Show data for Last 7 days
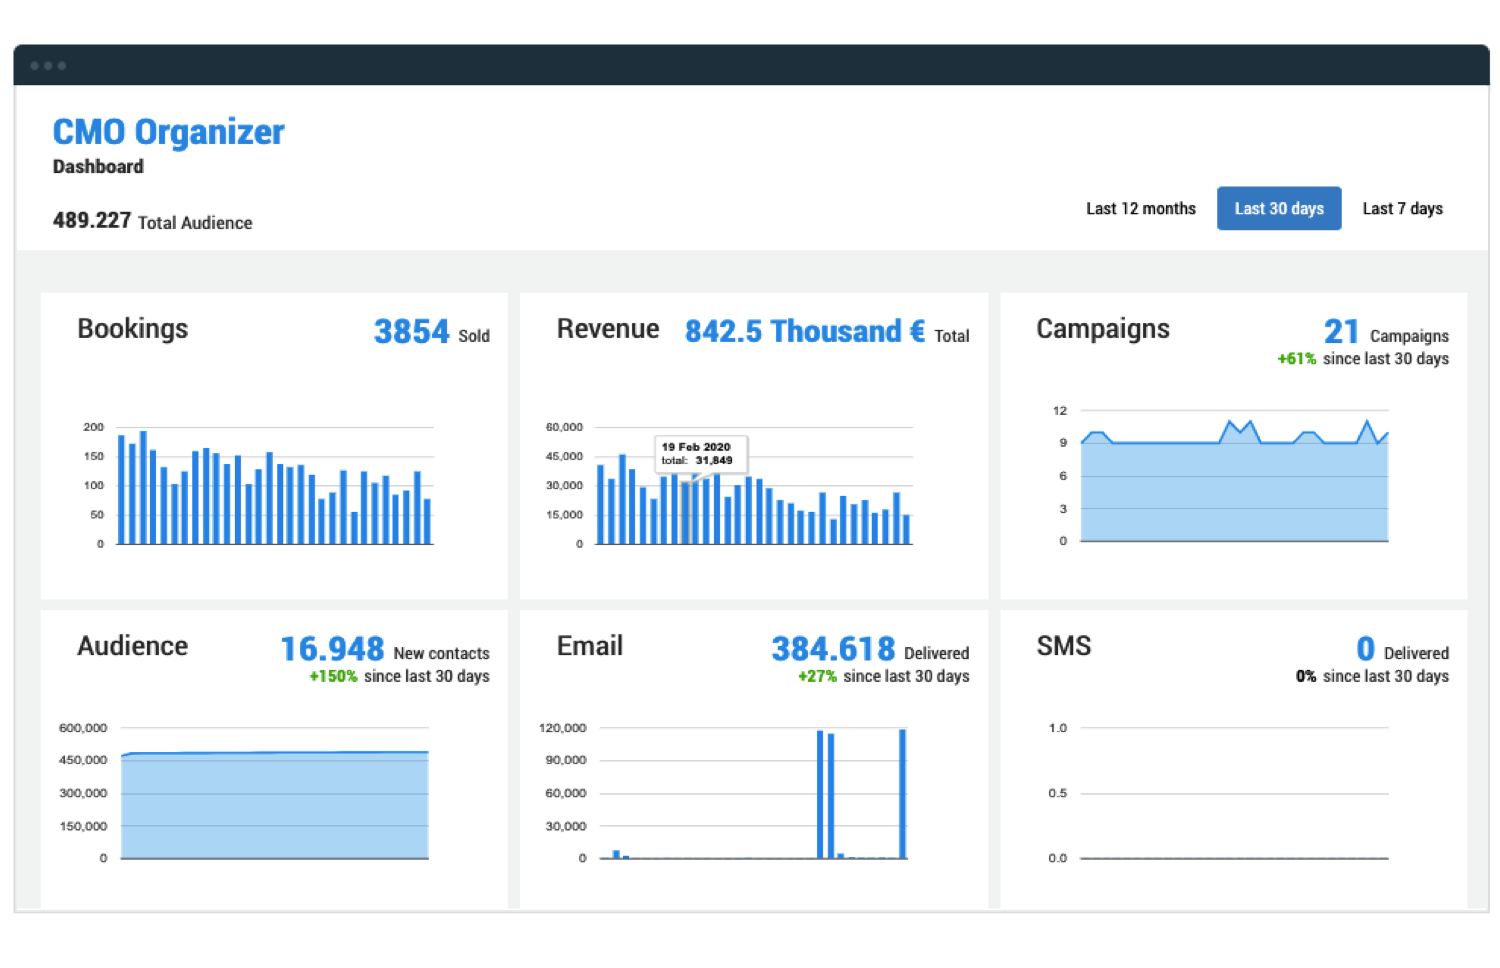 (x=1402, y=209)
